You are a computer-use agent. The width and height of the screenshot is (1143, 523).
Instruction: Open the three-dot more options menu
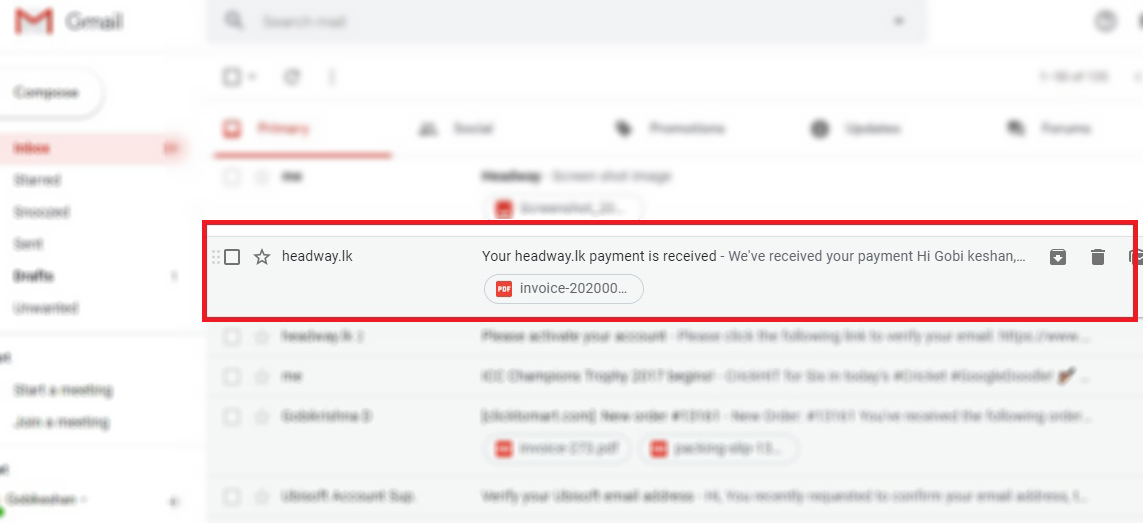[x=332, y=77]
